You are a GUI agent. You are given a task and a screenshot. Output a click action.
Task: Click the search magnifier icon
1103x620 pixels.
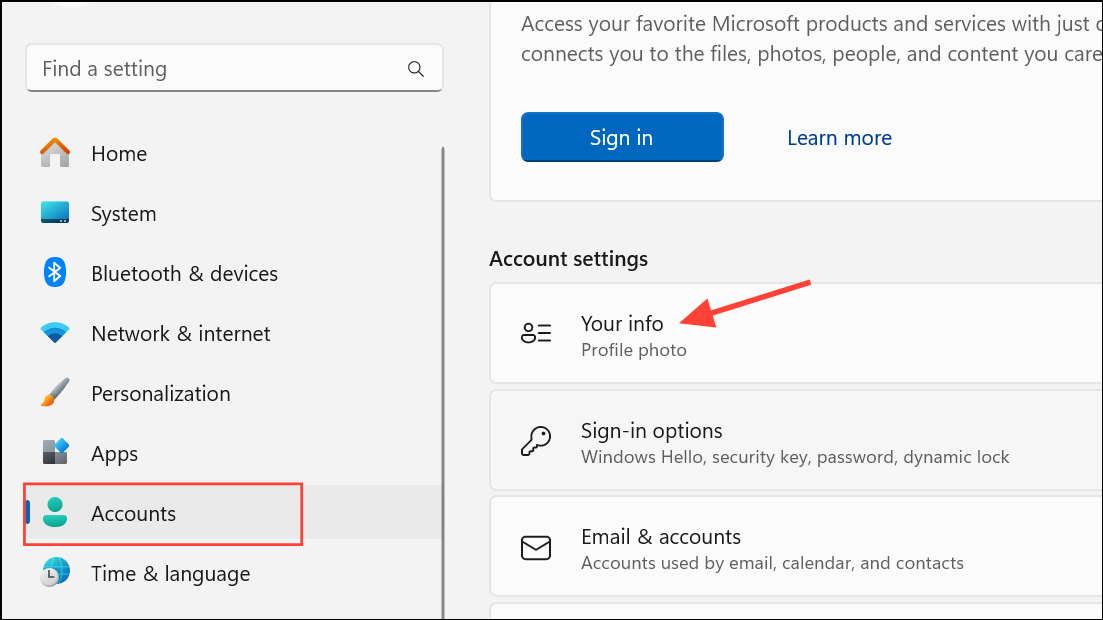pyautogui.click(x=416, y=69)
